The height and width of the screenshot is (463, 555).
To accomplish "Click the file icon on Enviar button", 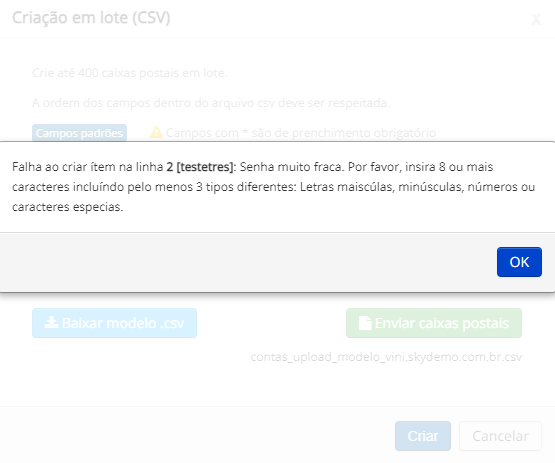I will 365,323.
